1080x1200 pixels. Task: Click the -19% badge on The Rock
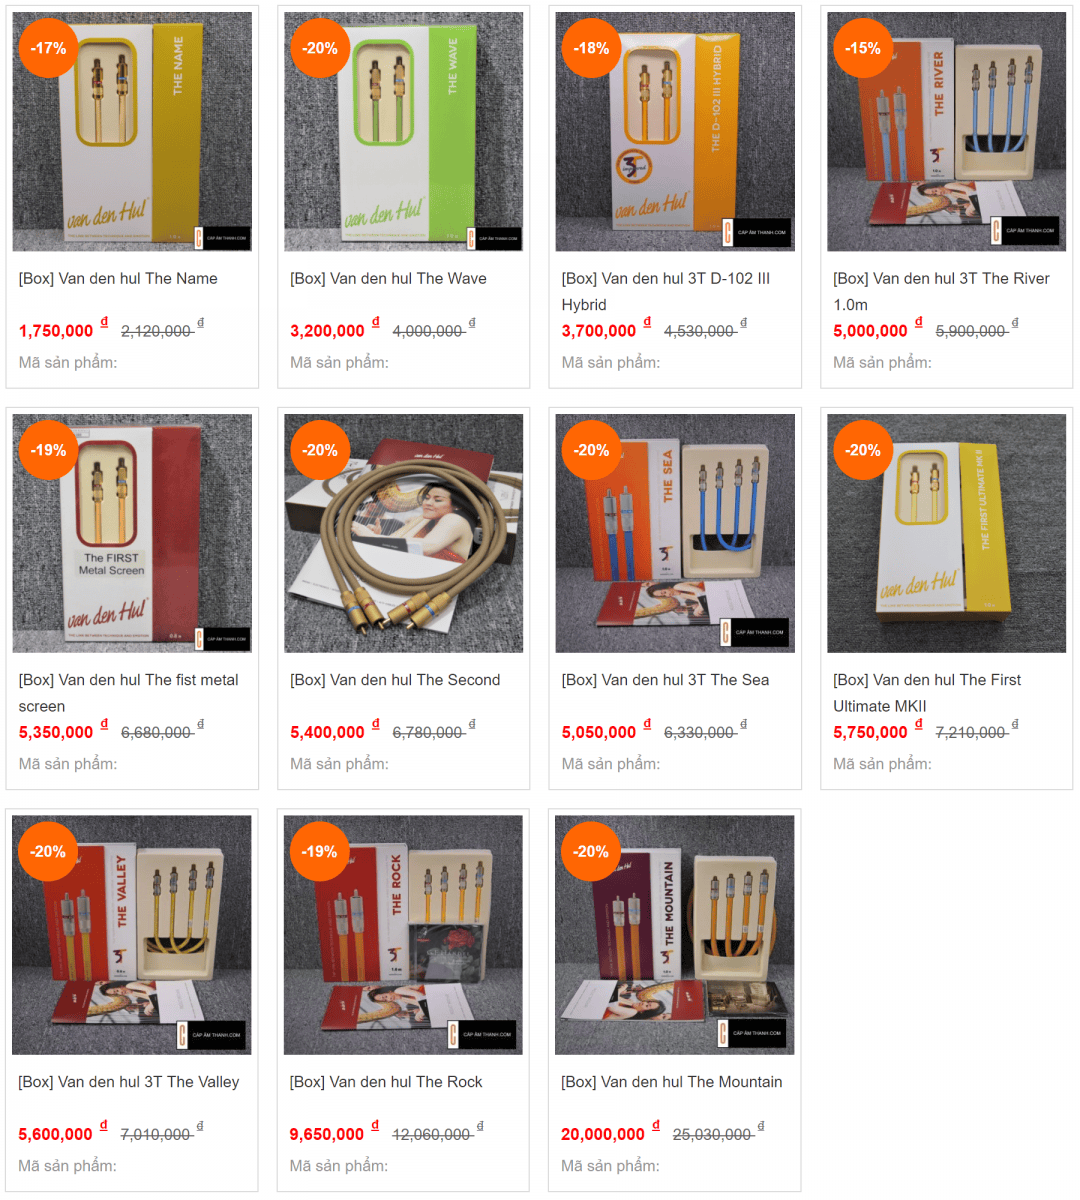pyautogui.click(x=320, y=852)
